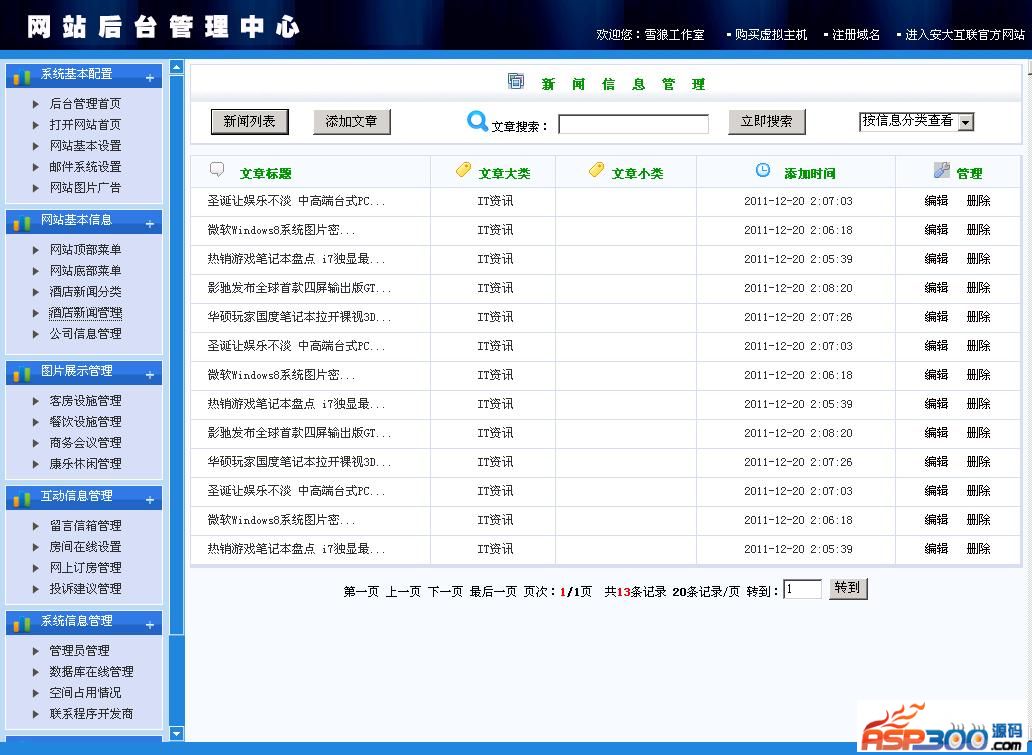Click the window icon beside 新闻信息管理 title
Image resolution: width=1032 pixels, height=755 pixels.
pos(516,82)
